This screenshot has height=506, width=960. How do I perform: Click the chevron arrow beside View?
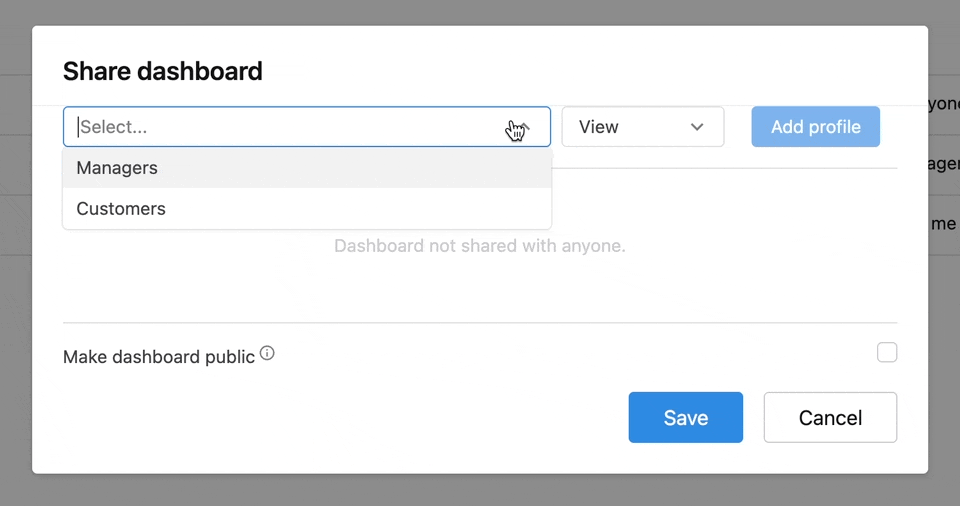[x=697, y=127]
